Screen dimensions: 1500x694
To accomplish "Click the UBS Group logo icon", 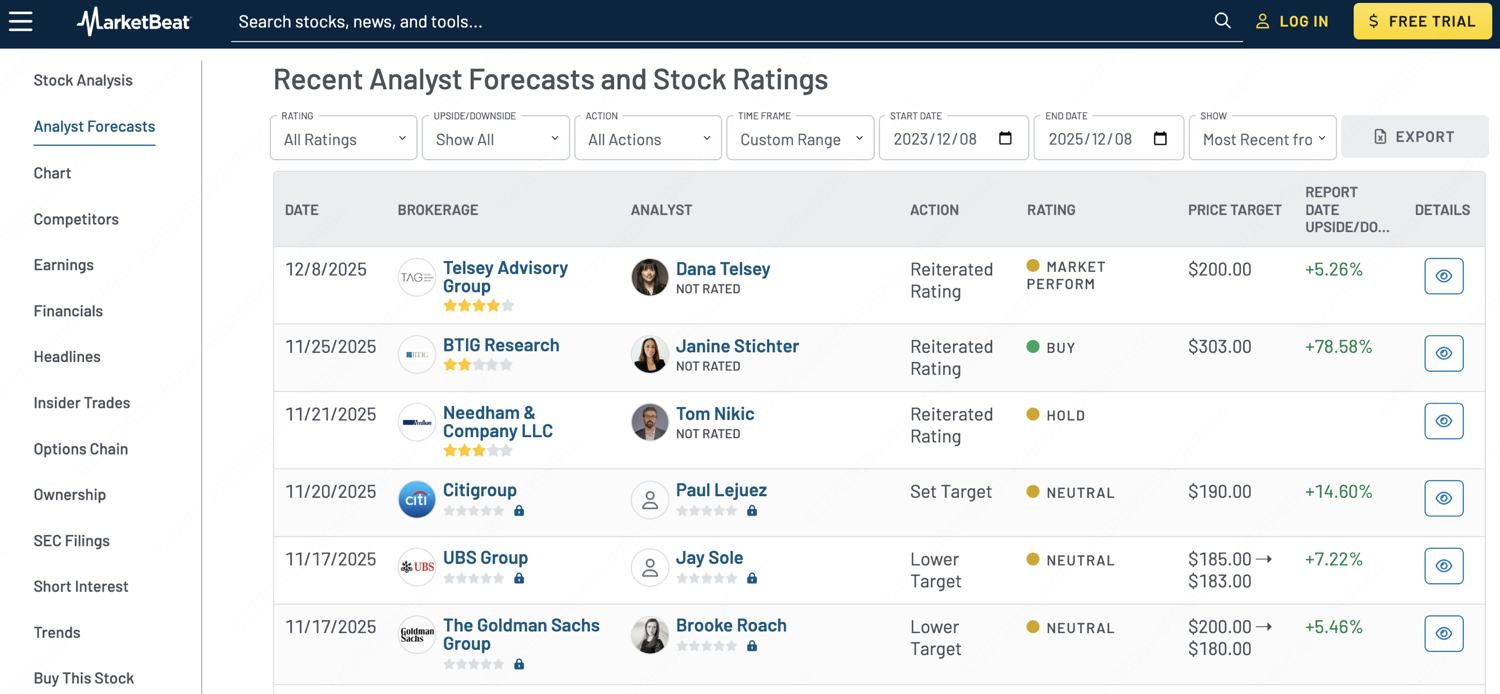I will (417, 567).
